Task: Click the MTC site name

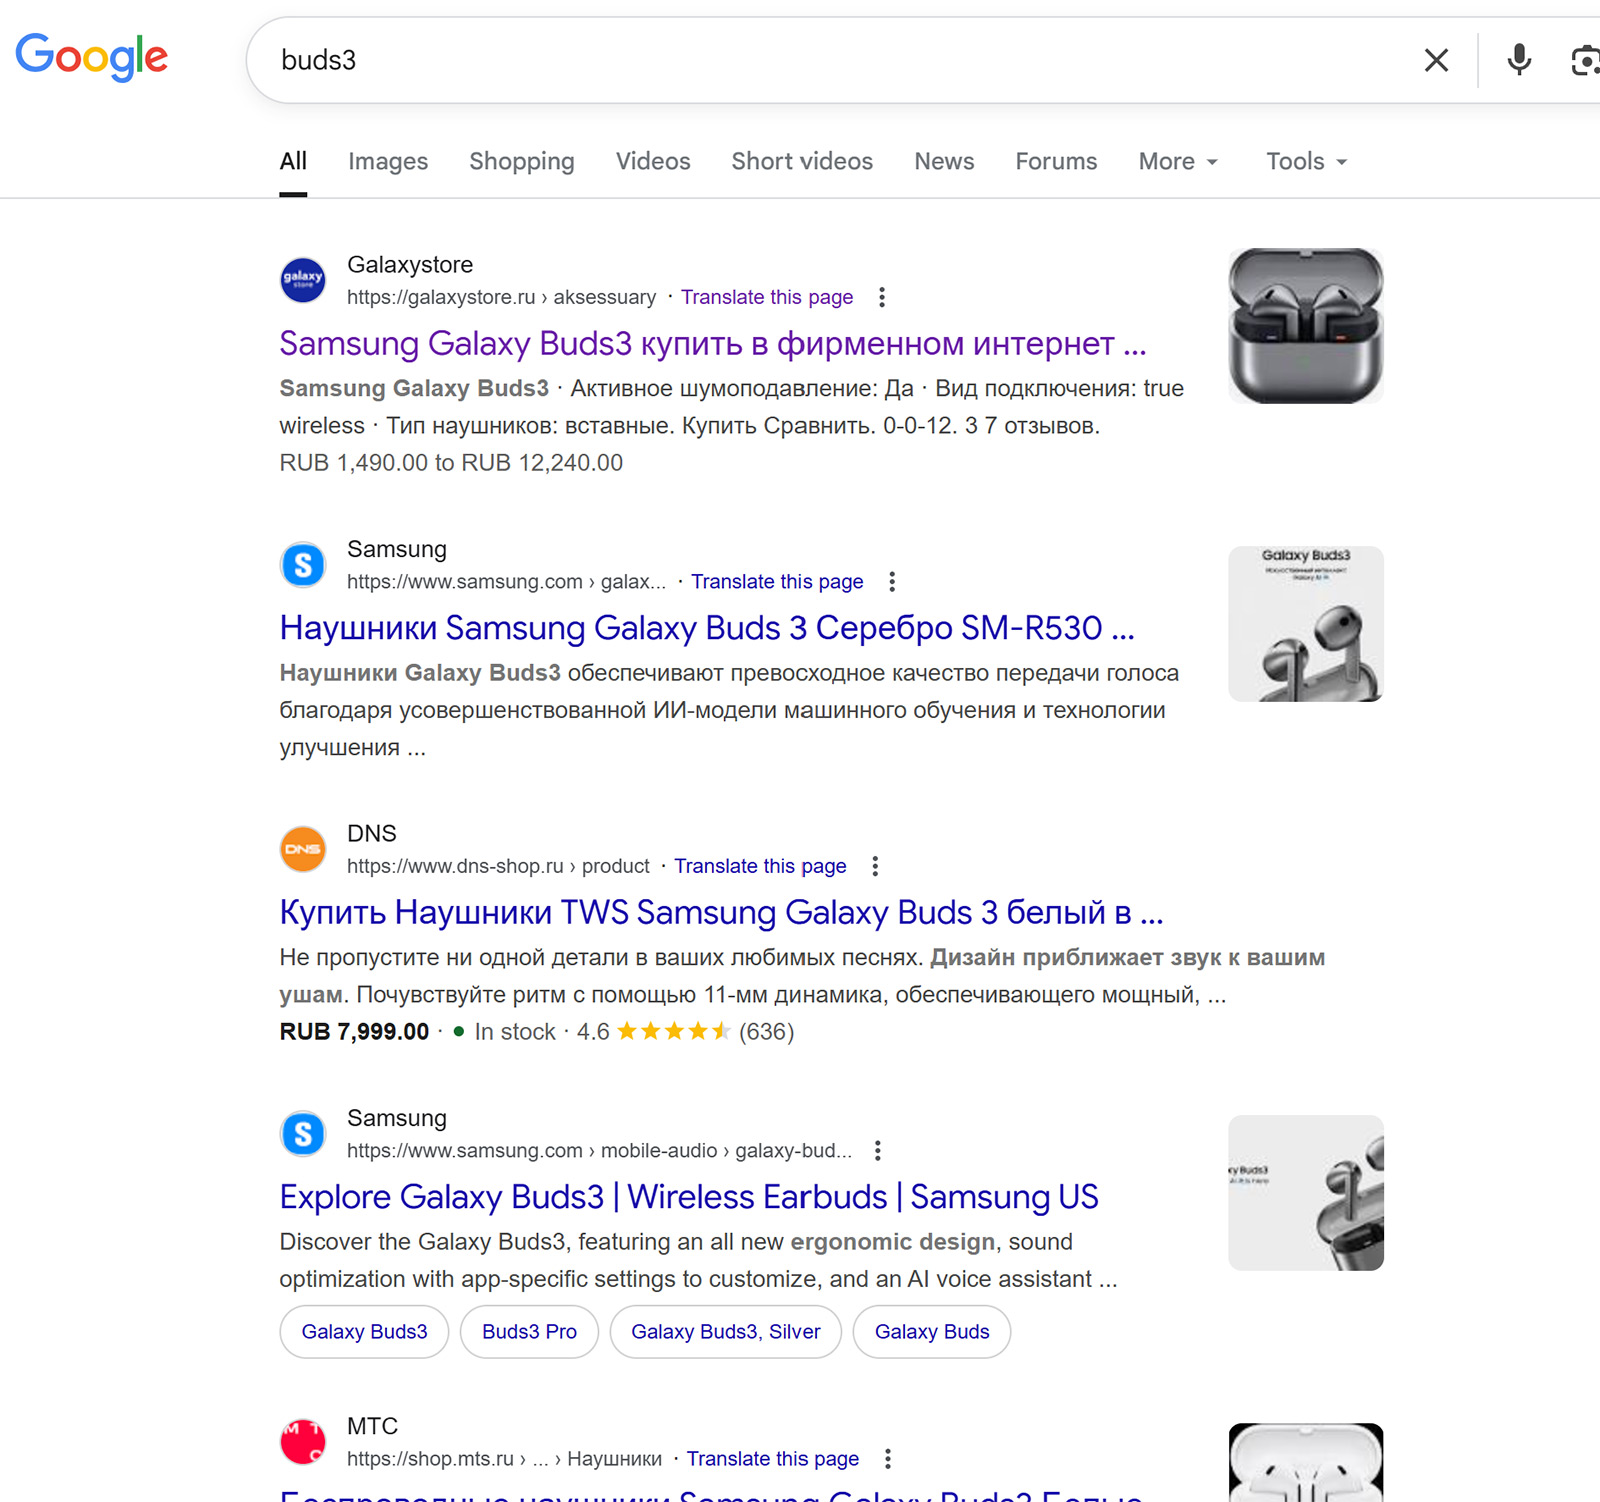Action: pos(372,1427)
